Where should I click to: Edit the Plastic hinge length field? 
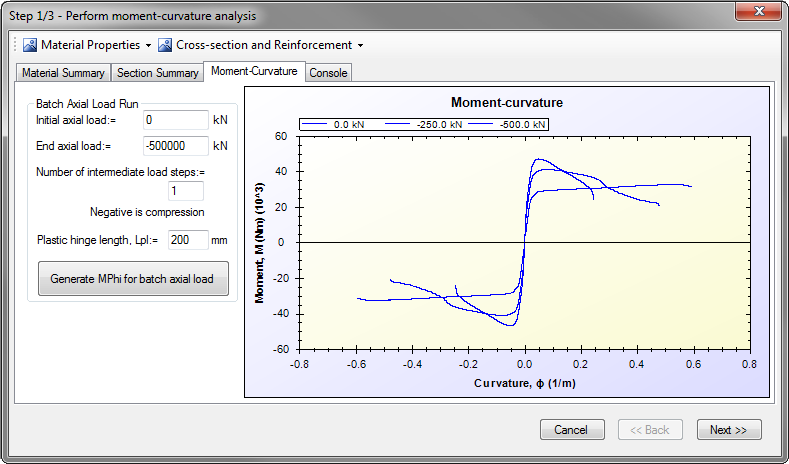(x=188, y=240)
